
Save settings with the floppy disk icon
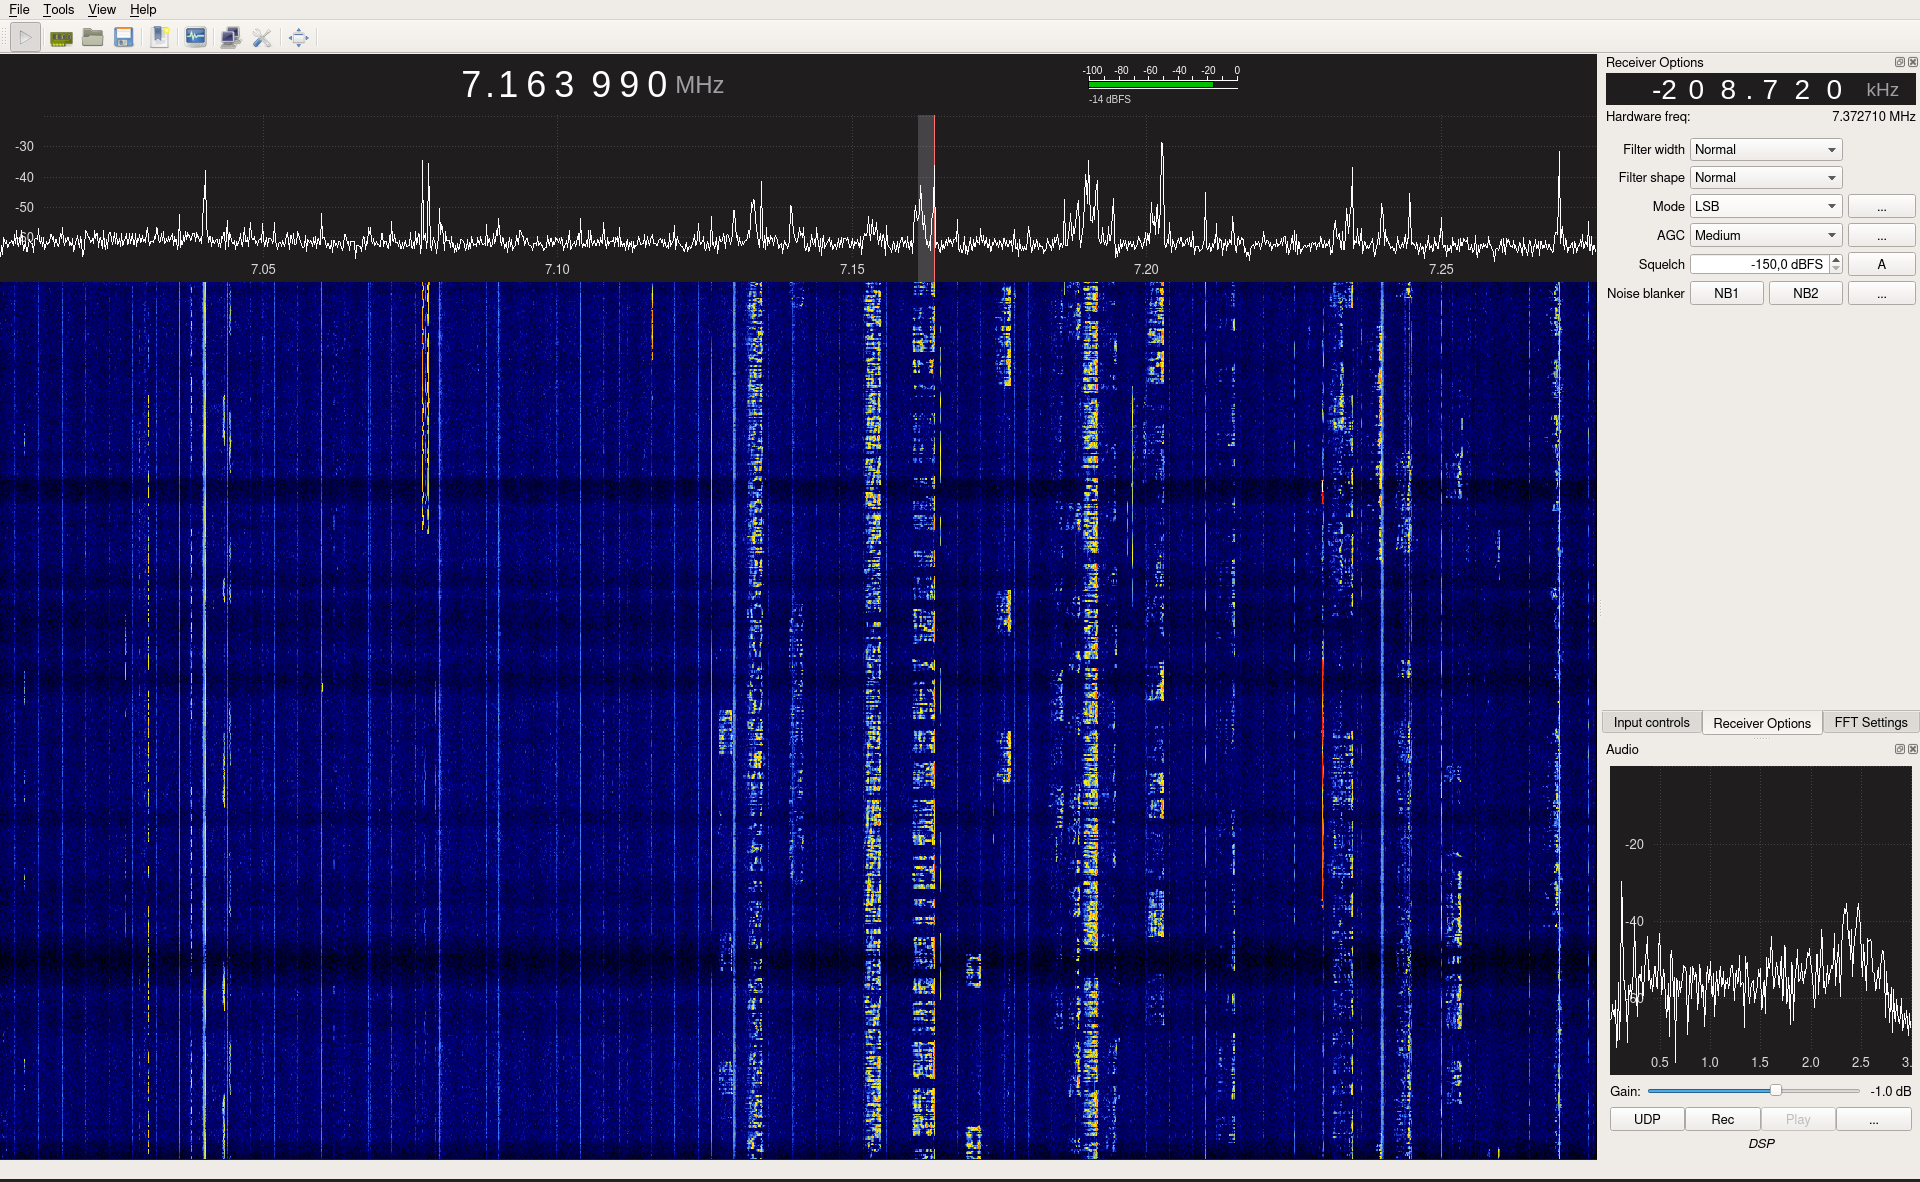(124, 38)
